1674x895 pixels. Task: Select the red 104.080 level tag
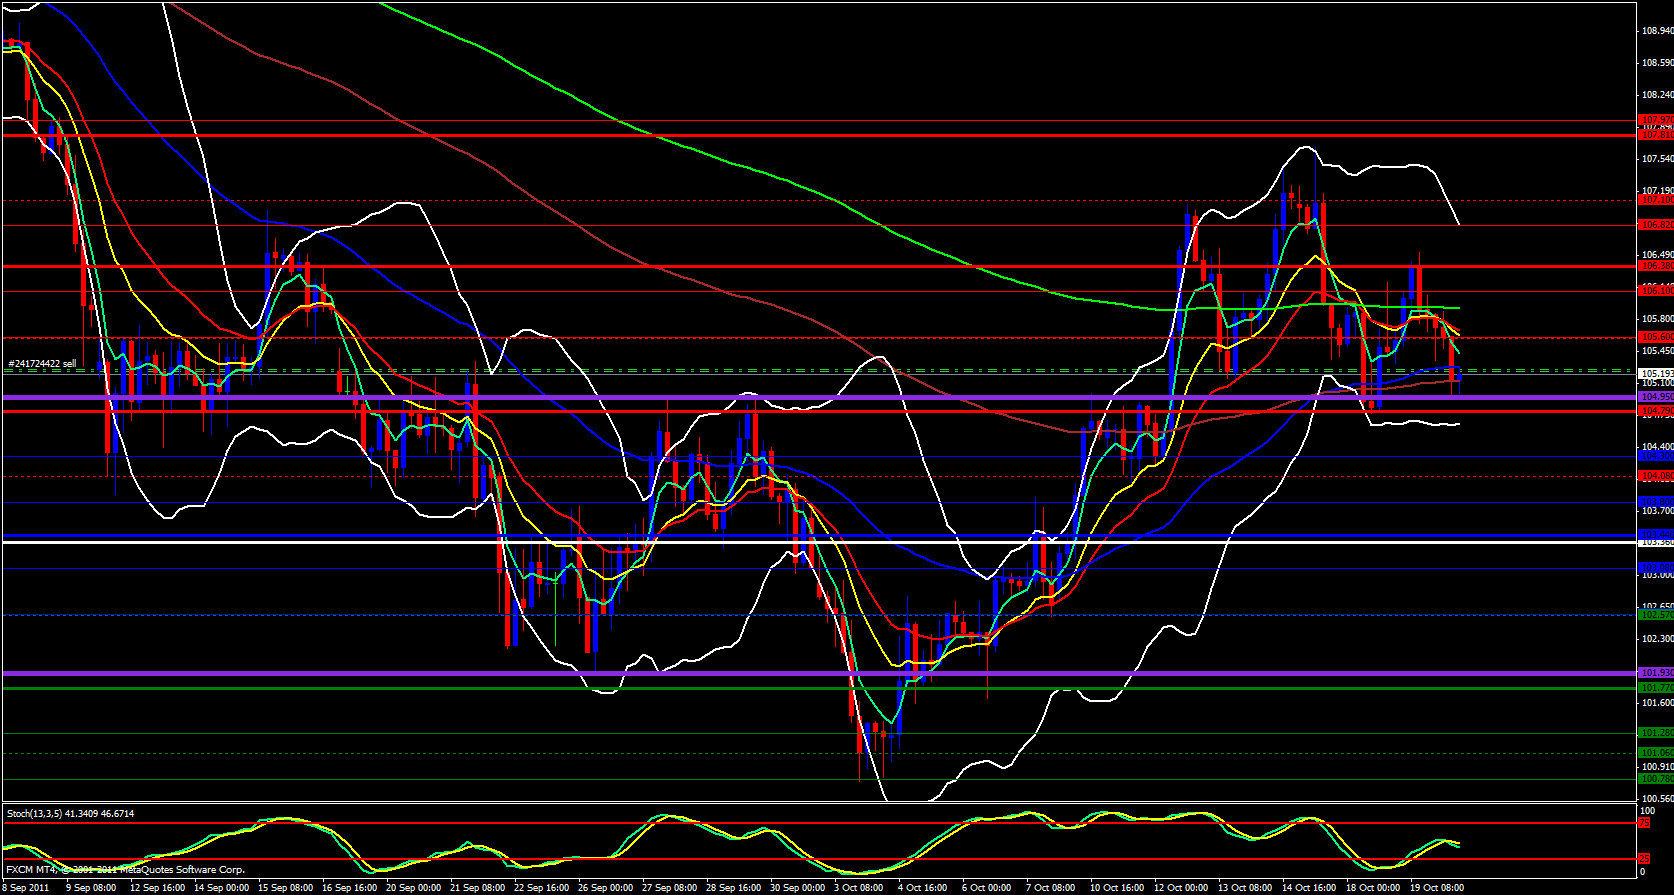(x=1656, y=476)
